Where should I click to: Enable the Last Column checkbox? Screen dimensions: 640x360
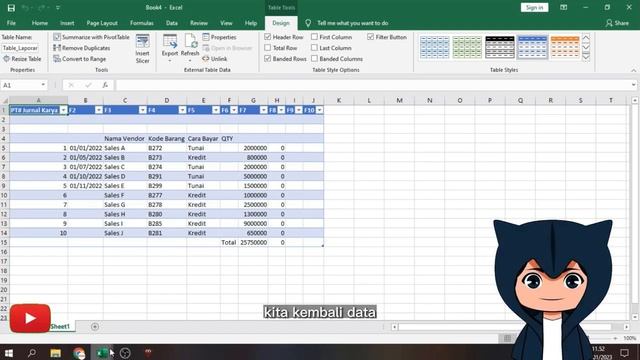pyautogui.click(x=314, y=48)
